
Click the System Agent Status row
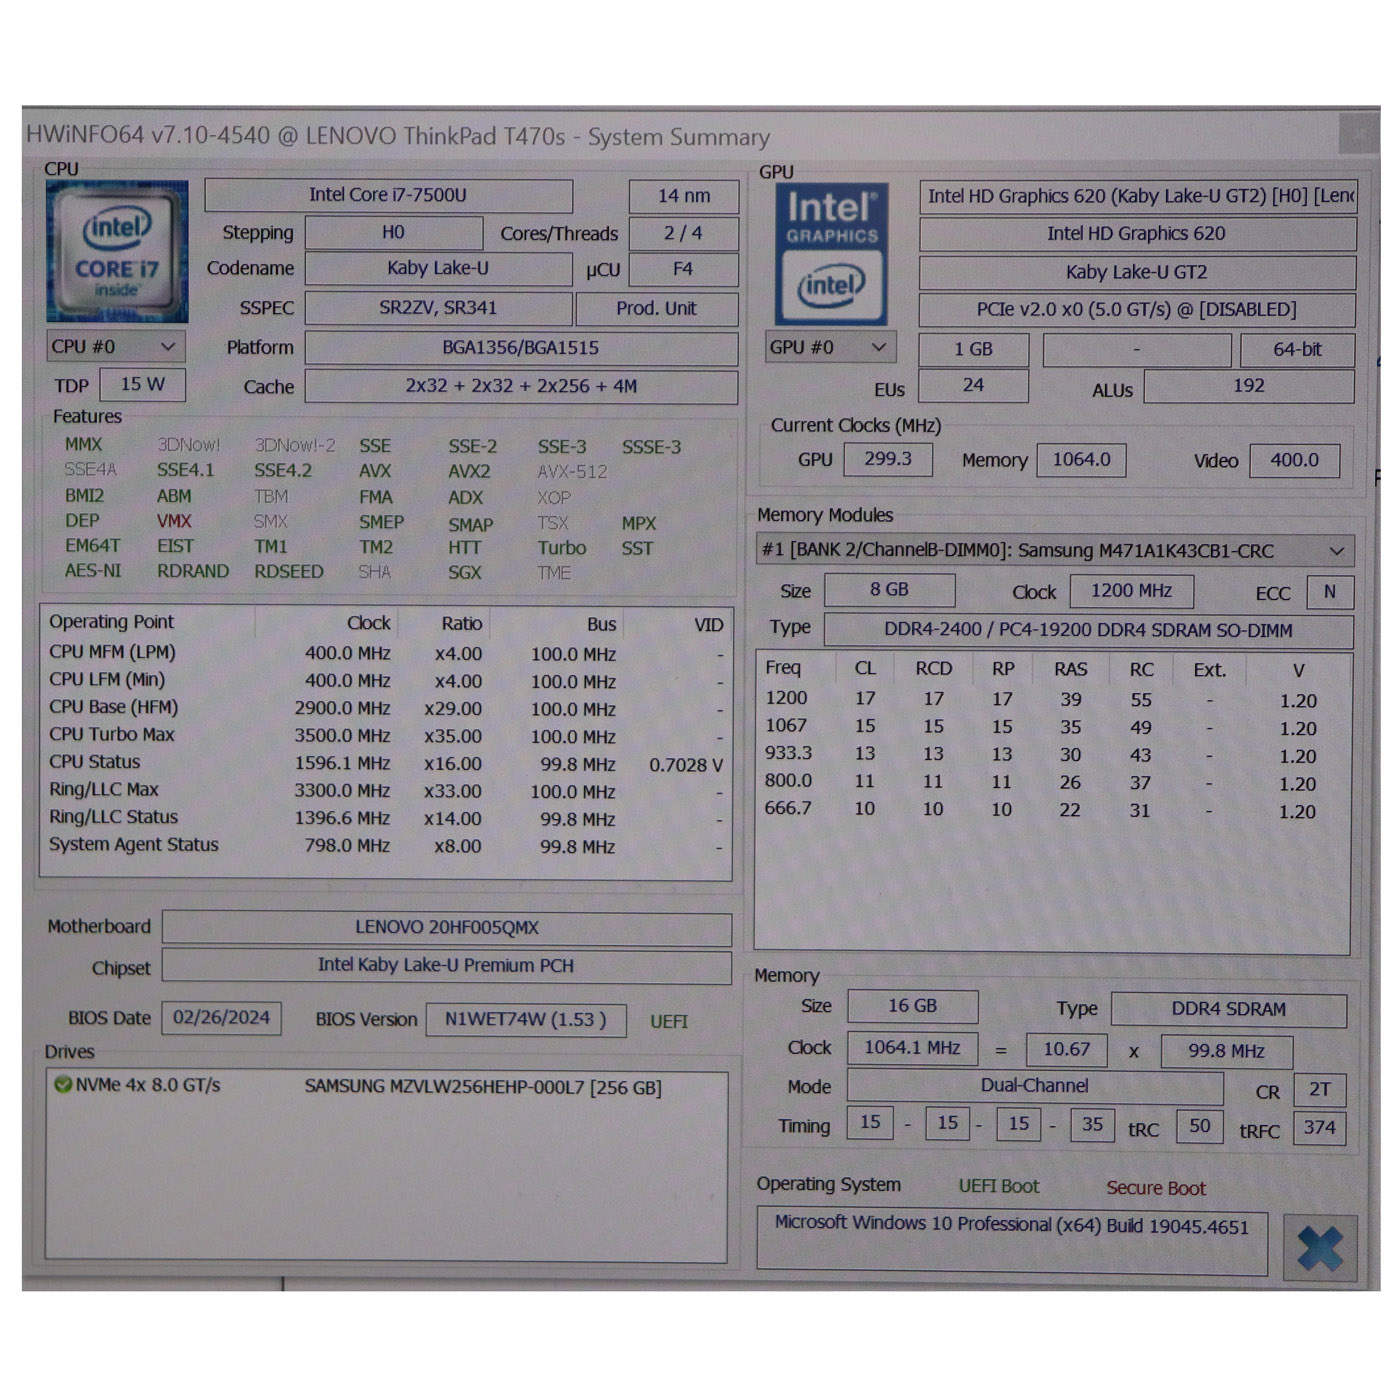tap(386, 845)
